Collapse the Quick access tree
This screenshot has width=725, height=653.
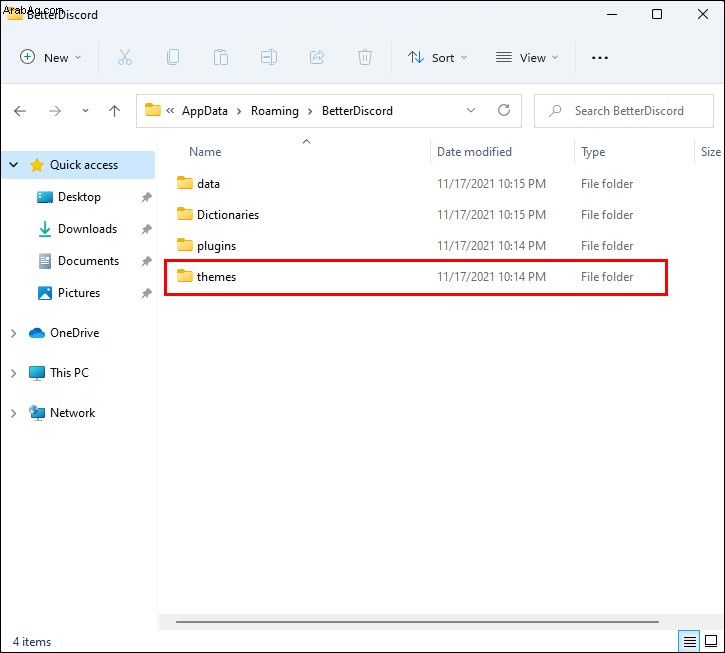coord(14,165)
